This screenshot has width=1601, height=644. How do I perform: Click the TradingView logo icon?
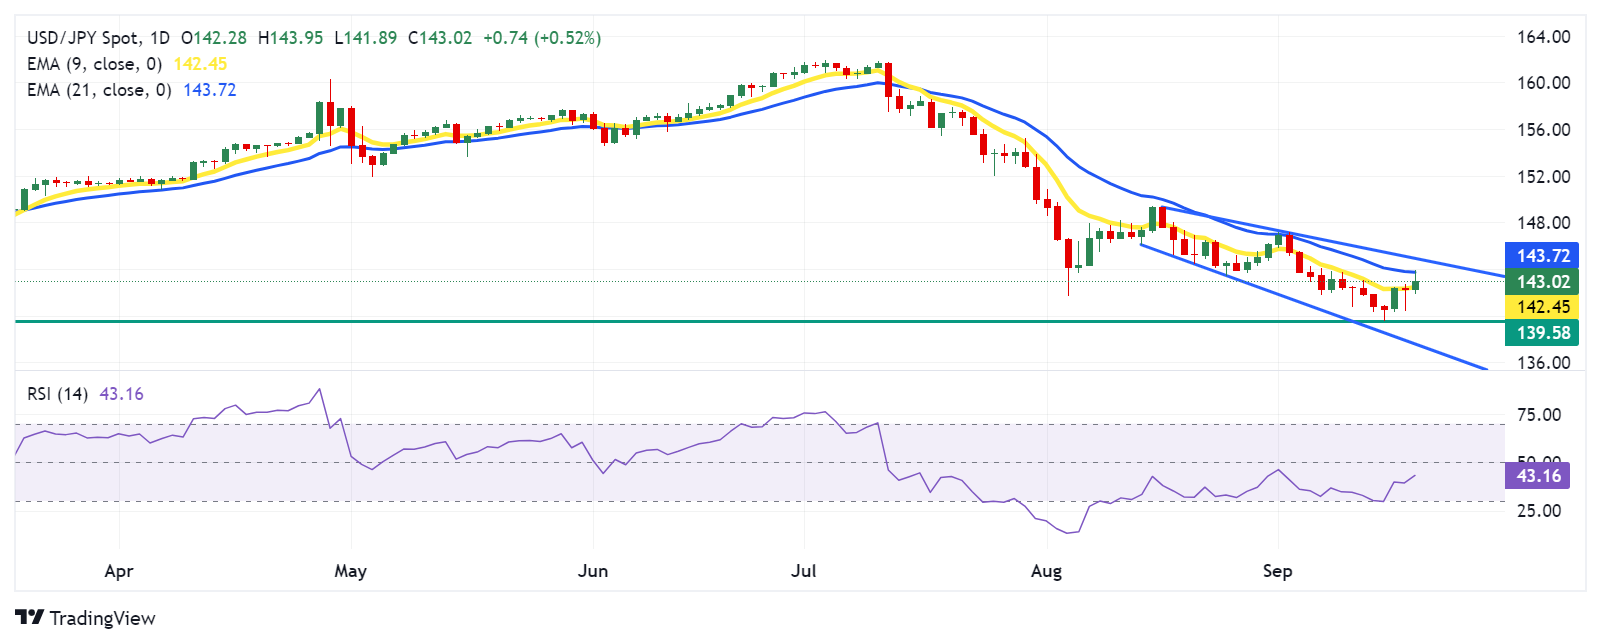[30, 617]
